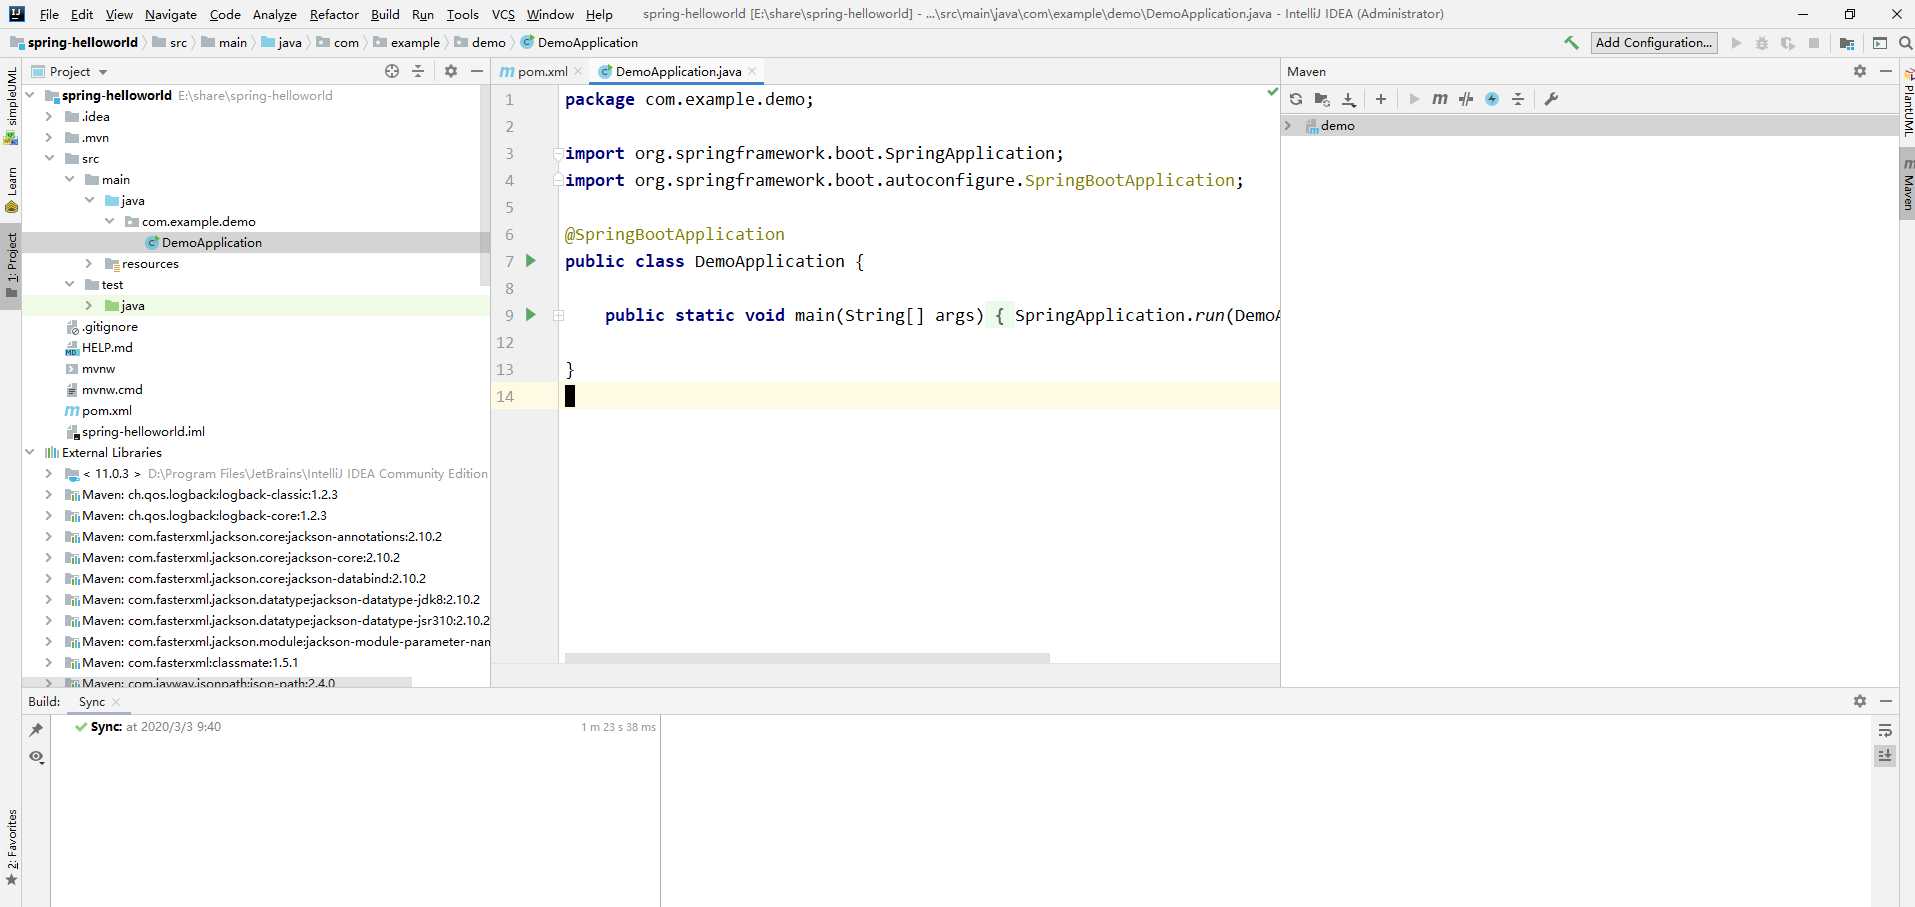Expand the .idea folder
This screenshot has width=1915, height=907.
point(48,117)
